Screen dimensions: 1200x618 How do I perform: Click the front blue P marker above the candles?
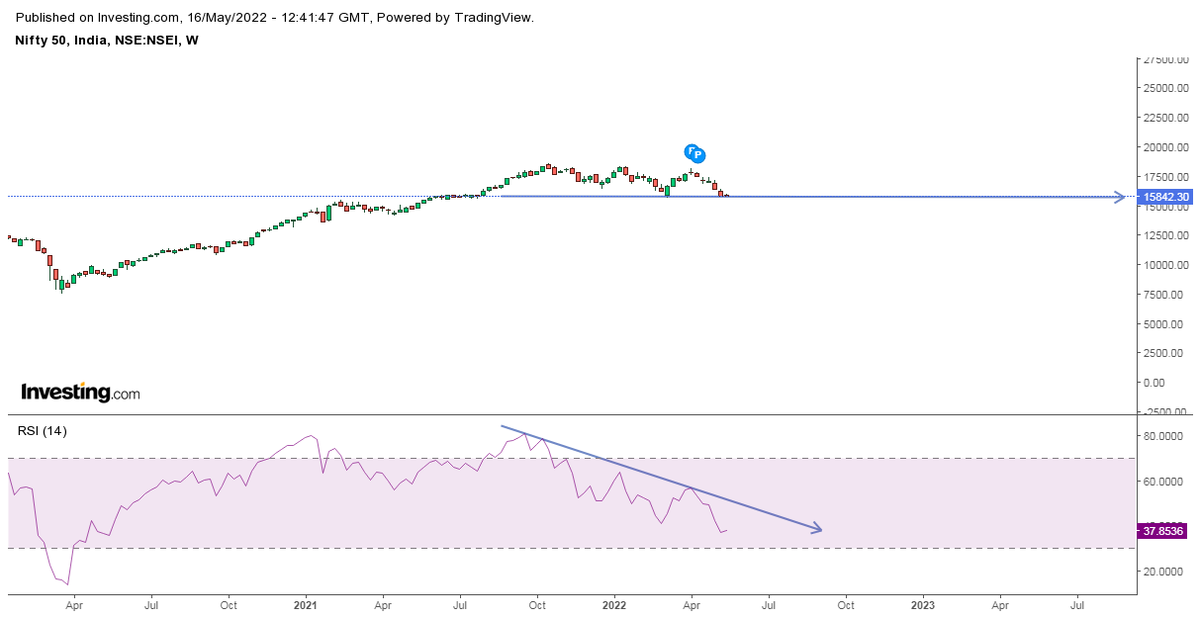(698, 155)
